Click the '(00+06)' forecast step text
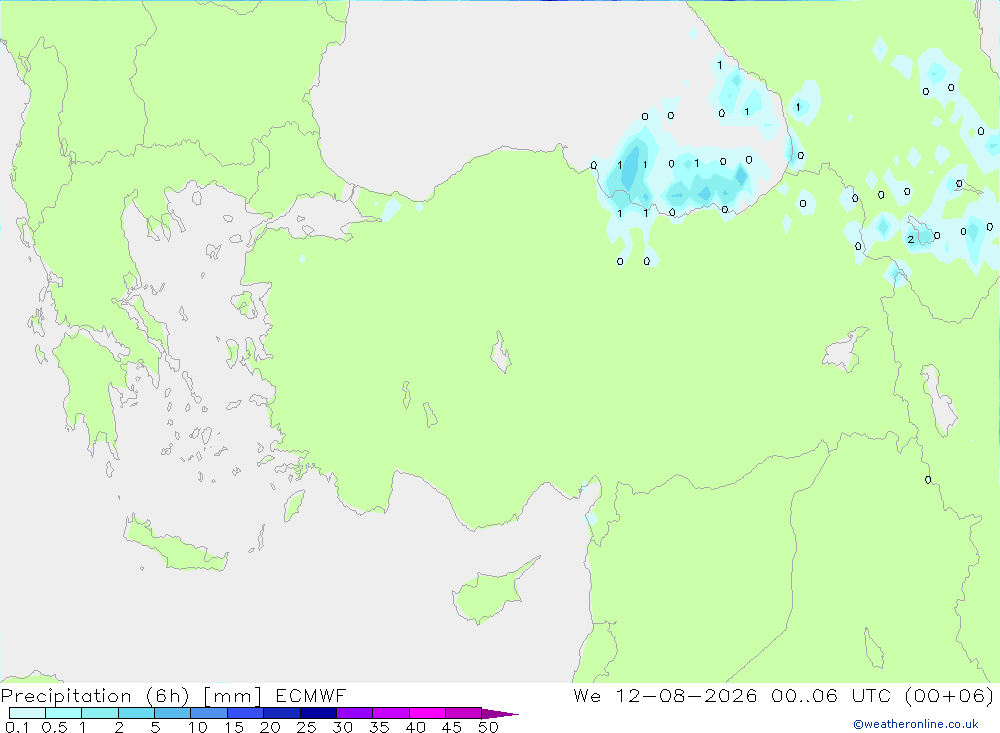The height and width of the screenshot is (733, 1000). 950,696
